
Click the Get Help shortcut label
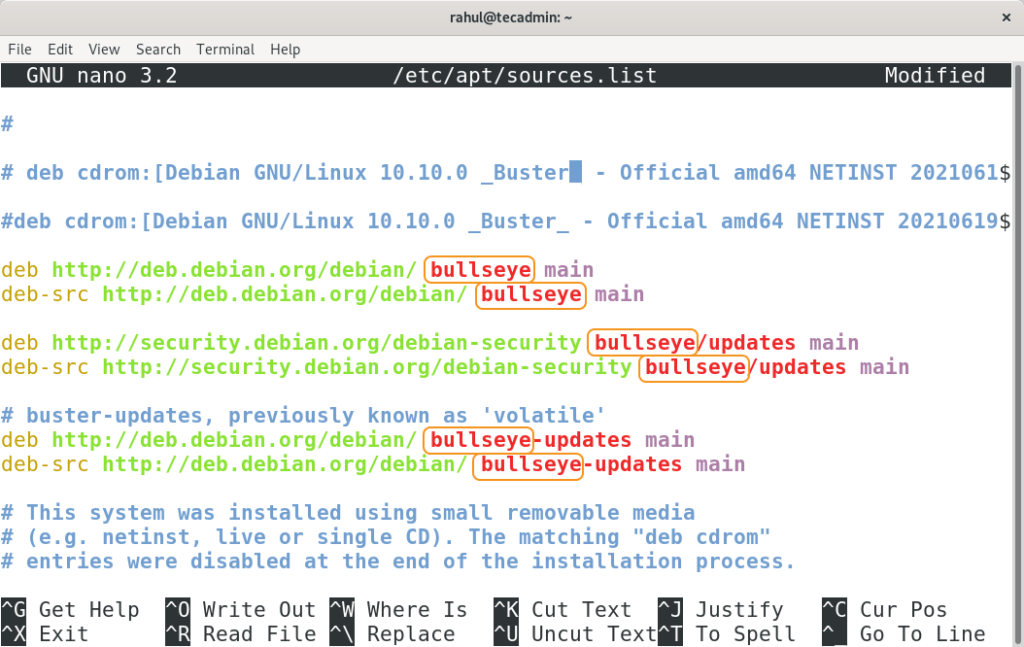click(x=88, y=610)
